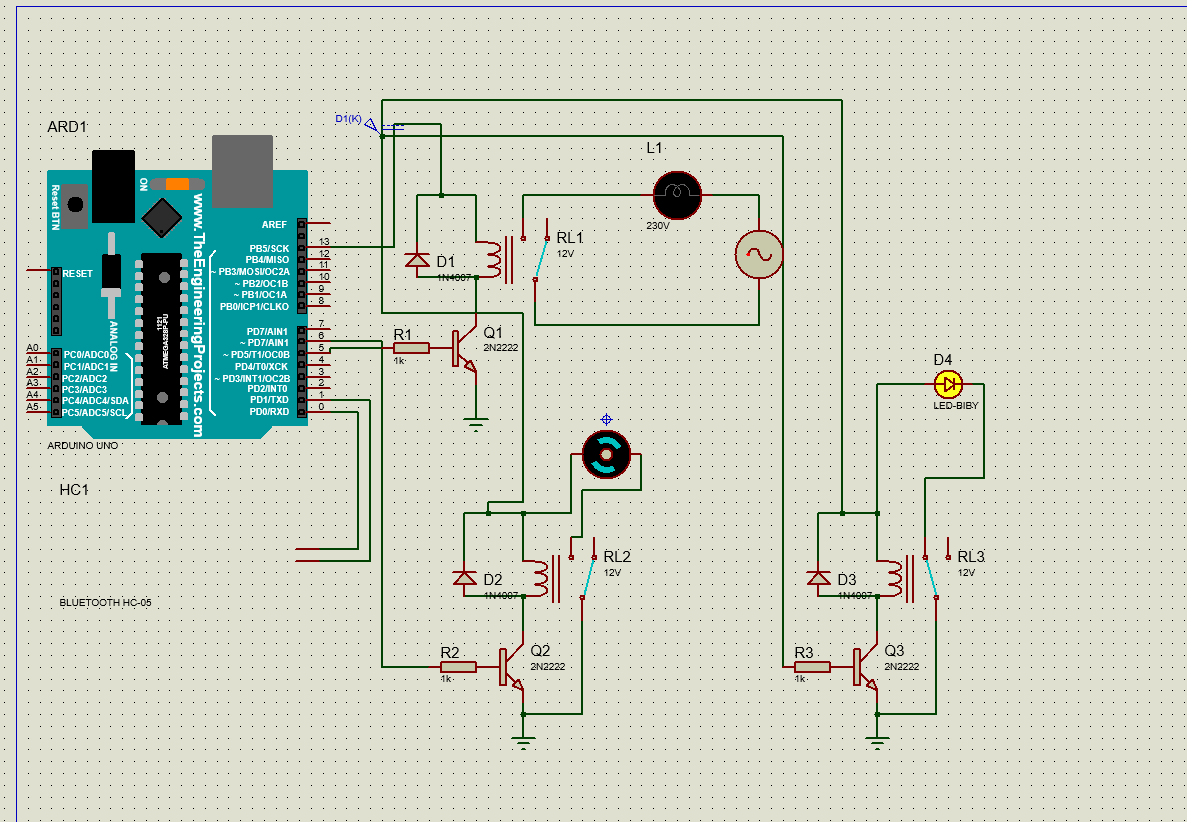This screenshot has width=1187, height=822.
Task: Click ground symbol under Q3
Action: tap(877, 743)
